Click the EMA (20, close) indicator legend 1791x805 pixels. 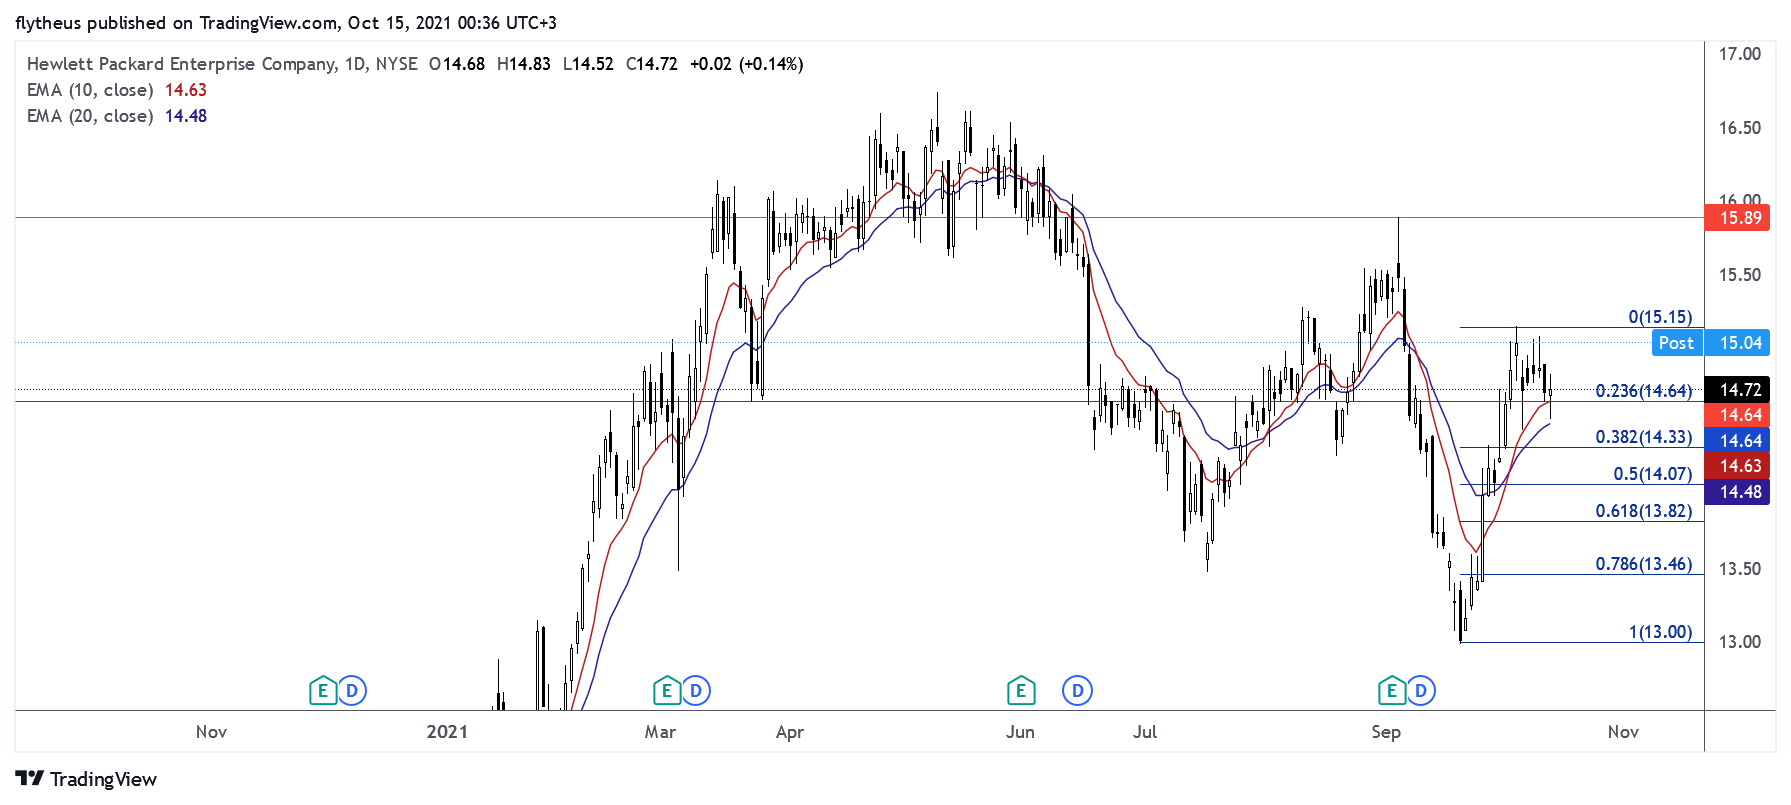coord(90,116)
